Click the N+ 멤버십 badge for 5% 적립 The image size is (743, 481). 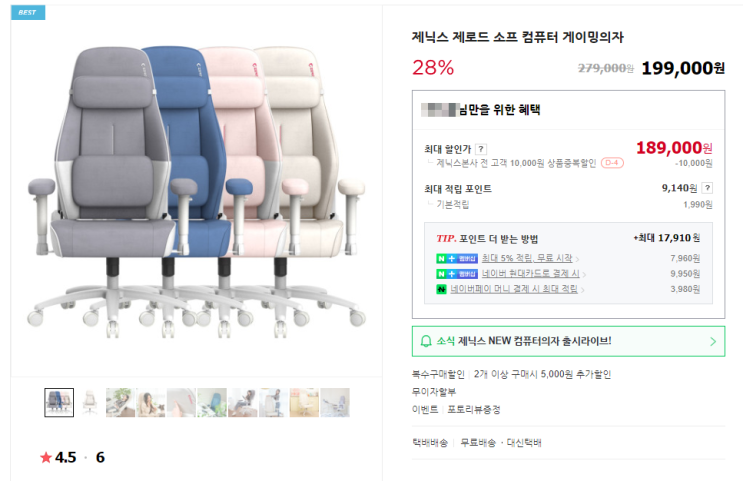tap(457, 259)
